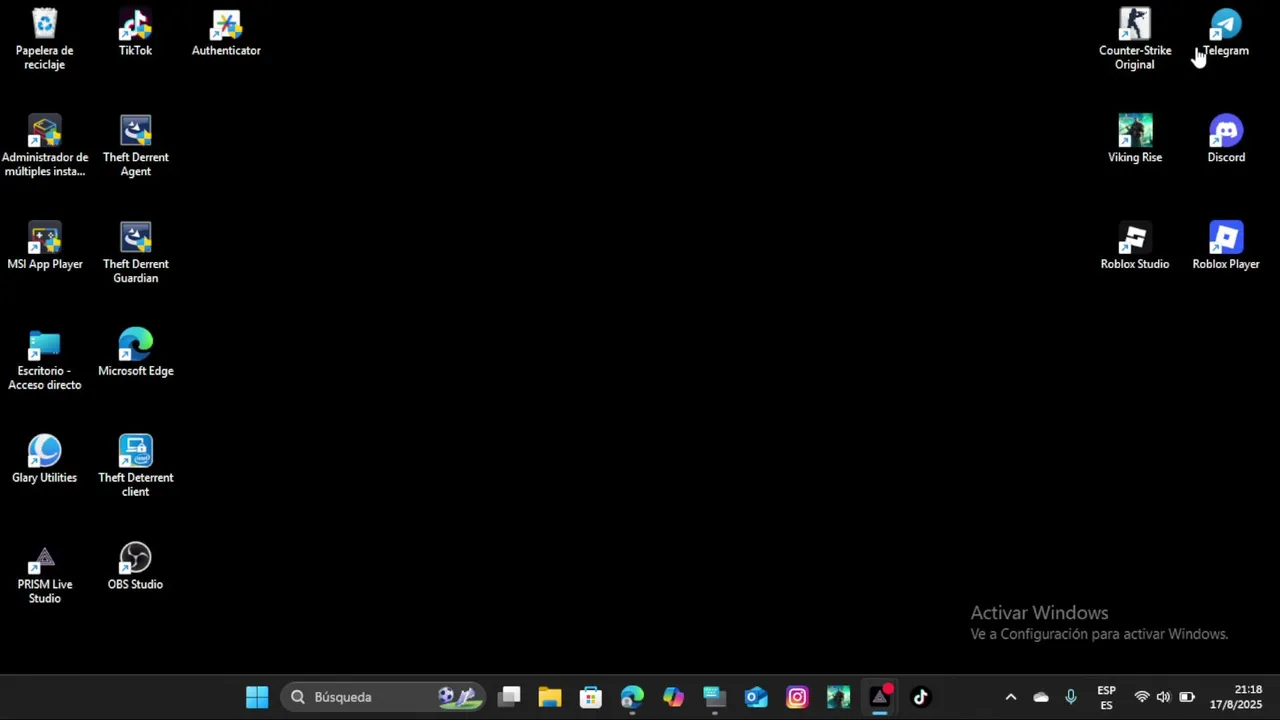The image size is (1280, 720).
Task: Open Wi-Fi network quick settings
Action: click(x=1142, y=697)
